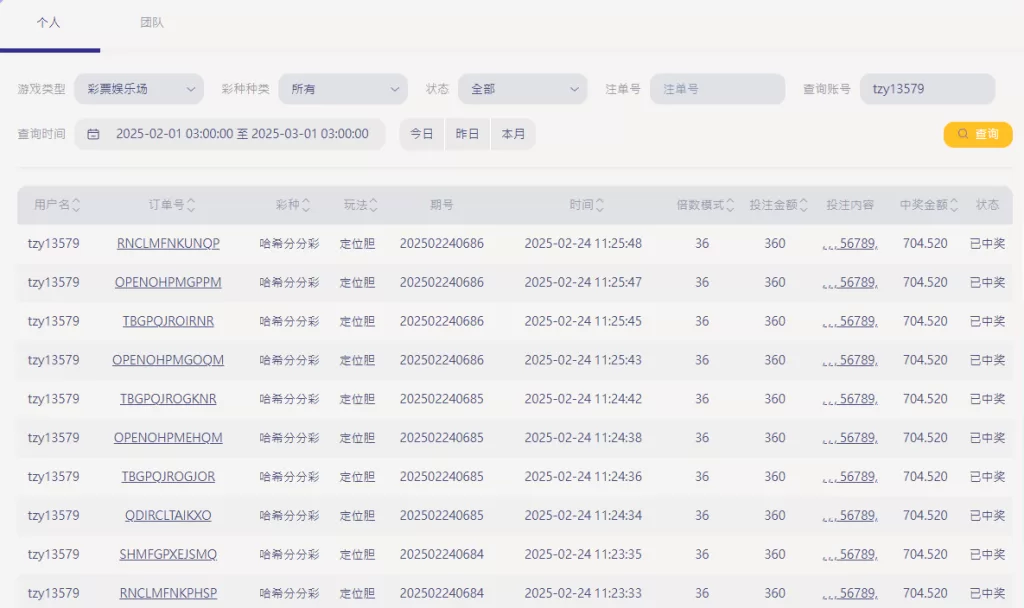
Task: Select the 本月 quick filter
Action: 513,134
